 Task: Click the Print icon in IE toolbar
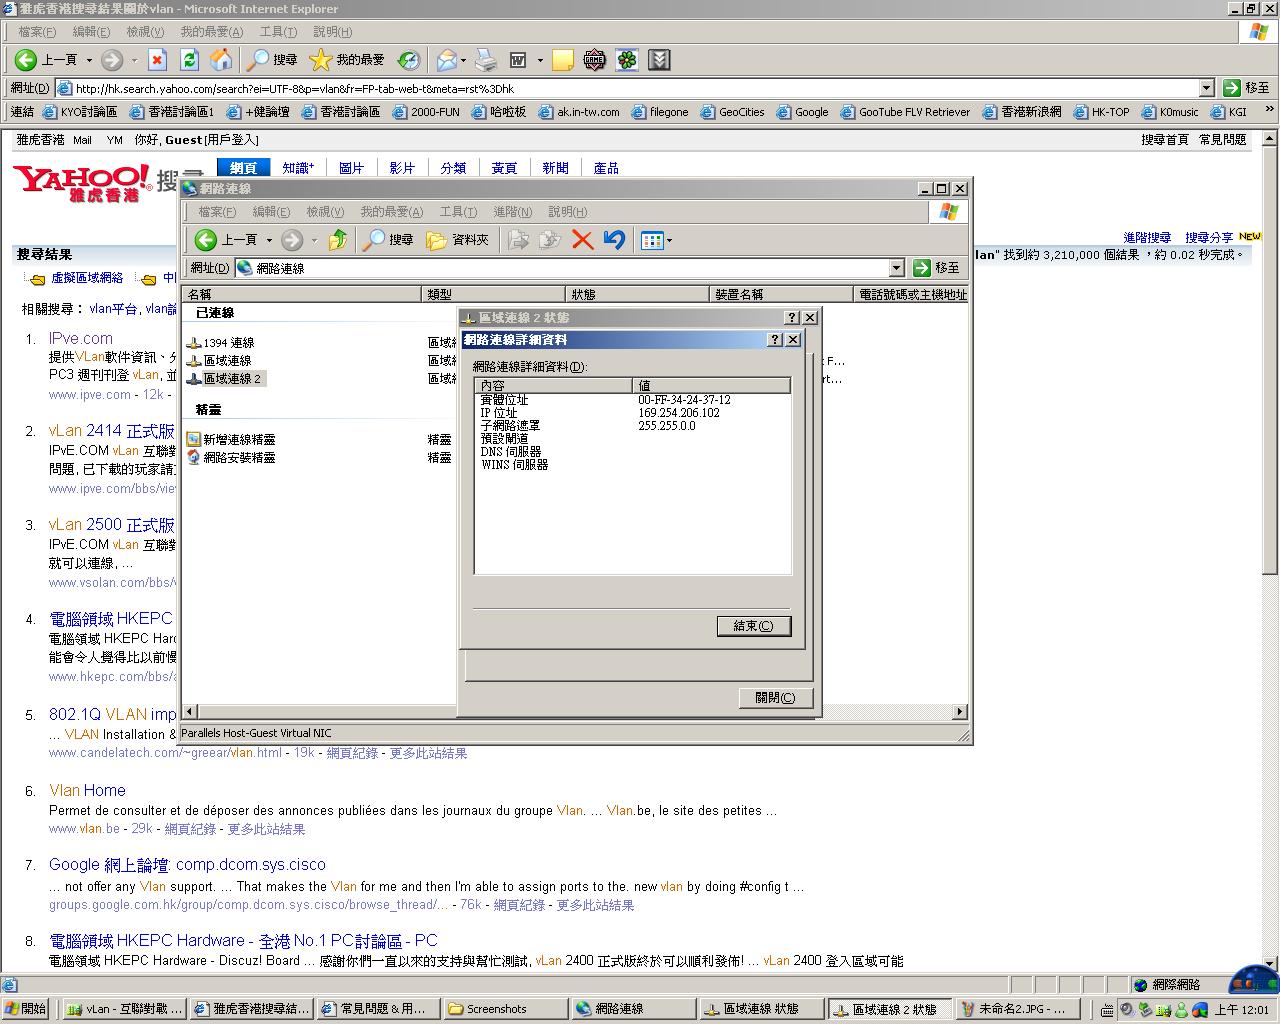(486, 60)
